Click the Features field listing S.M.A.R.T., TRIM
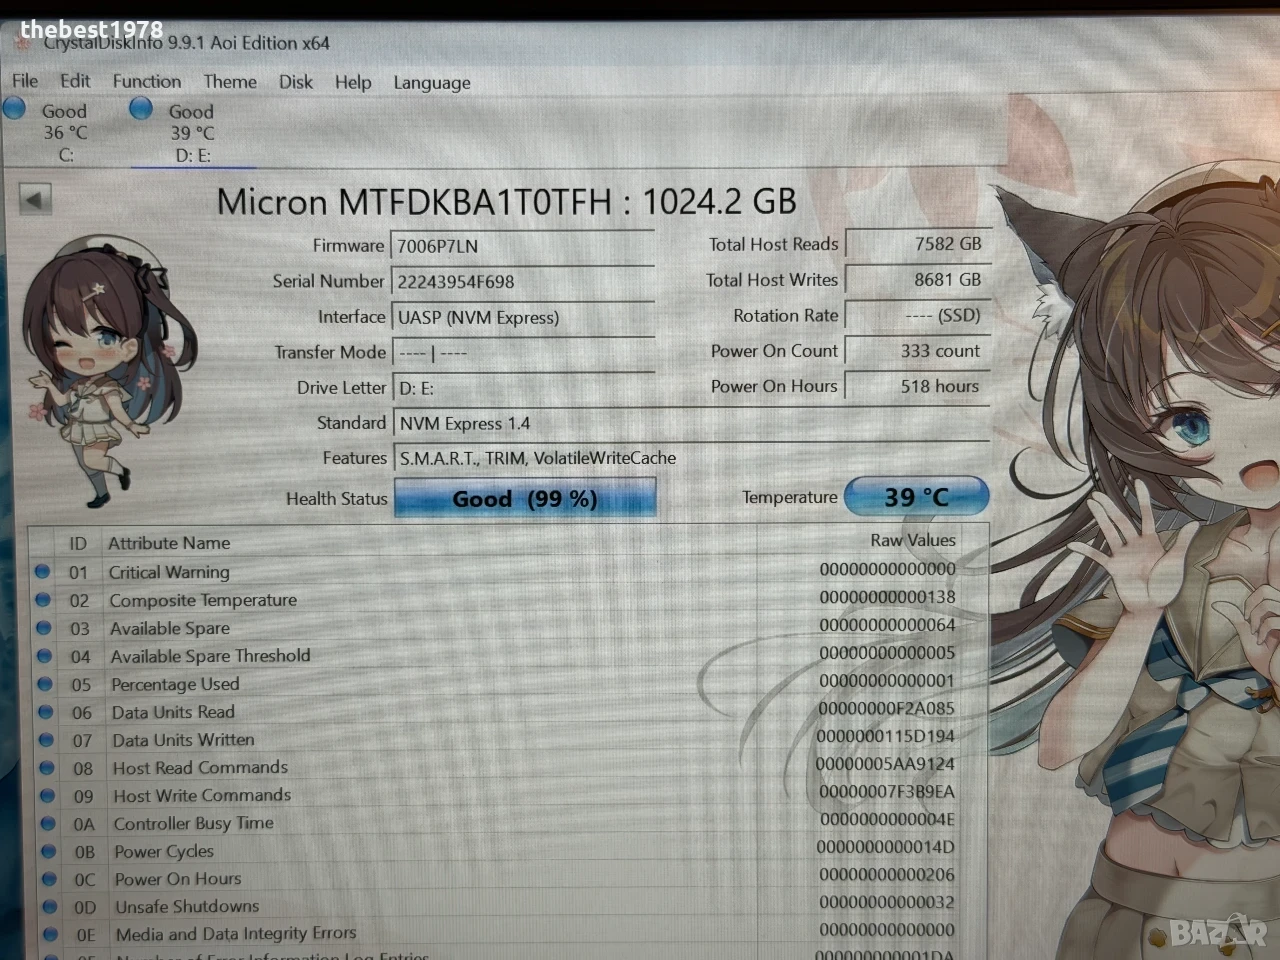The image size is (1280, 960). [692, 458]
